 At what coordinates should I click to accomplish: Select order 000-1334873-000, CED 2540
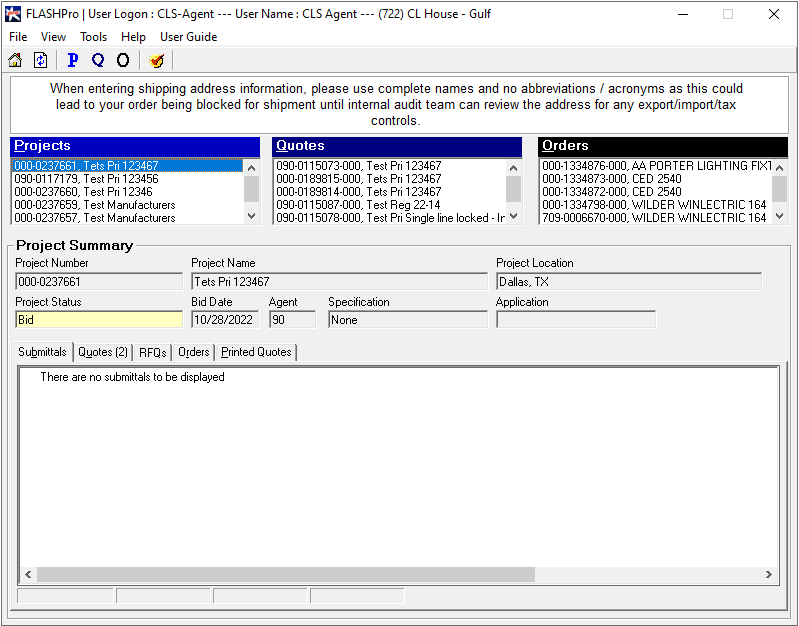(612, 179)
